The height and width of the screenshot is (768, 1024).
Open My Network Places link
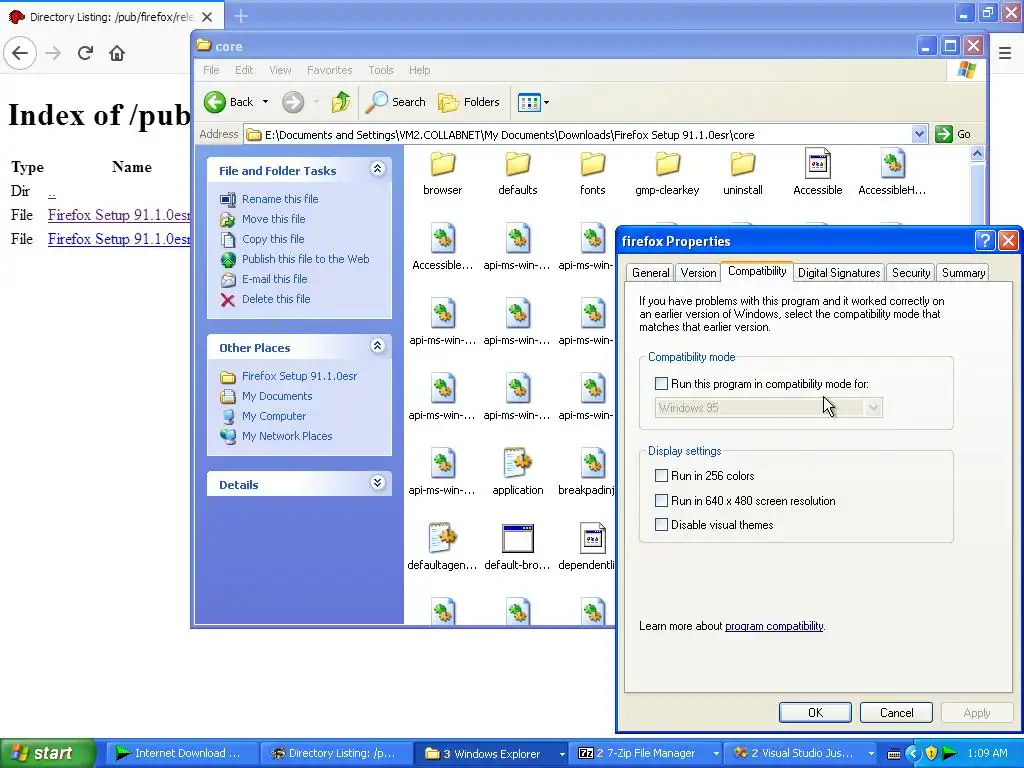coord(287,436)
